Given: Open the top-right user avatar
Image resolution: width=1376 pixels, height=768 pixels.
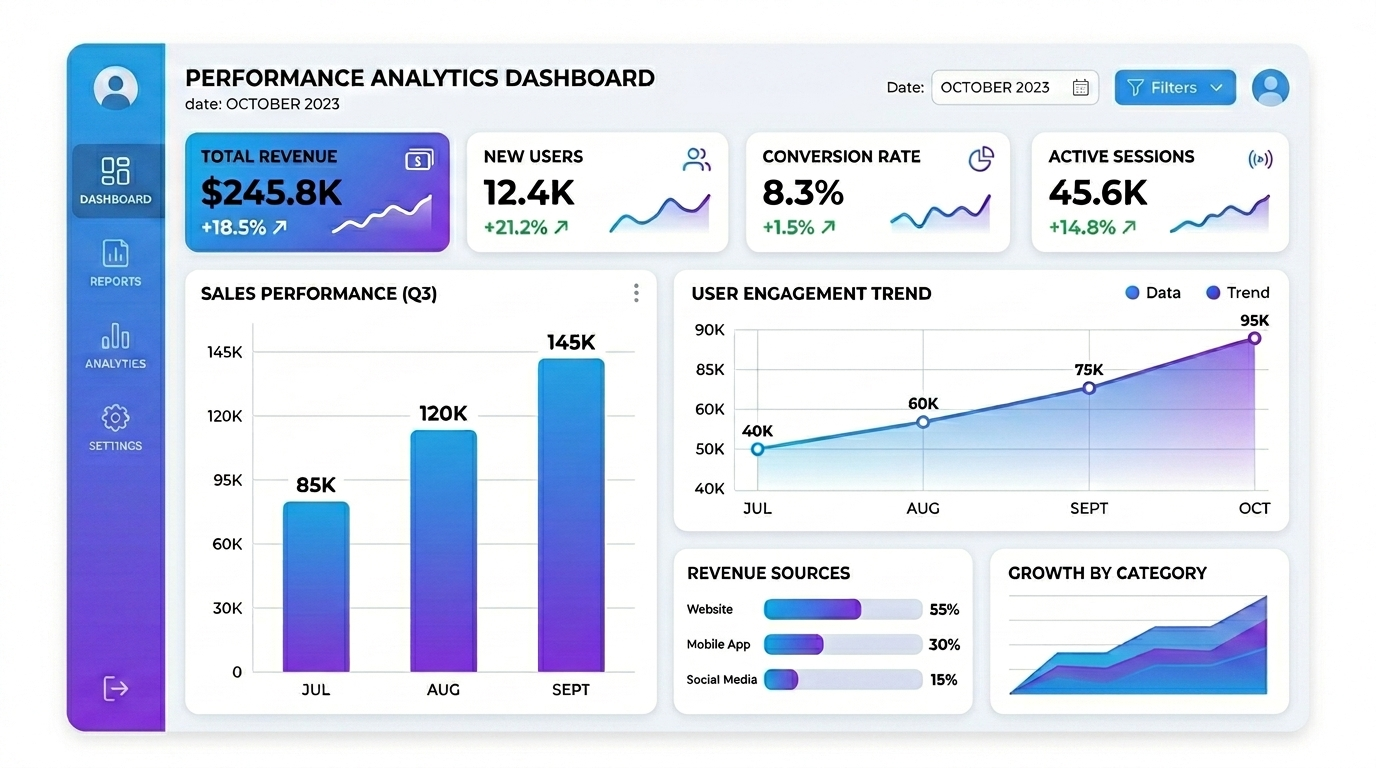Looking at the screenshot, I should 1270,88.
